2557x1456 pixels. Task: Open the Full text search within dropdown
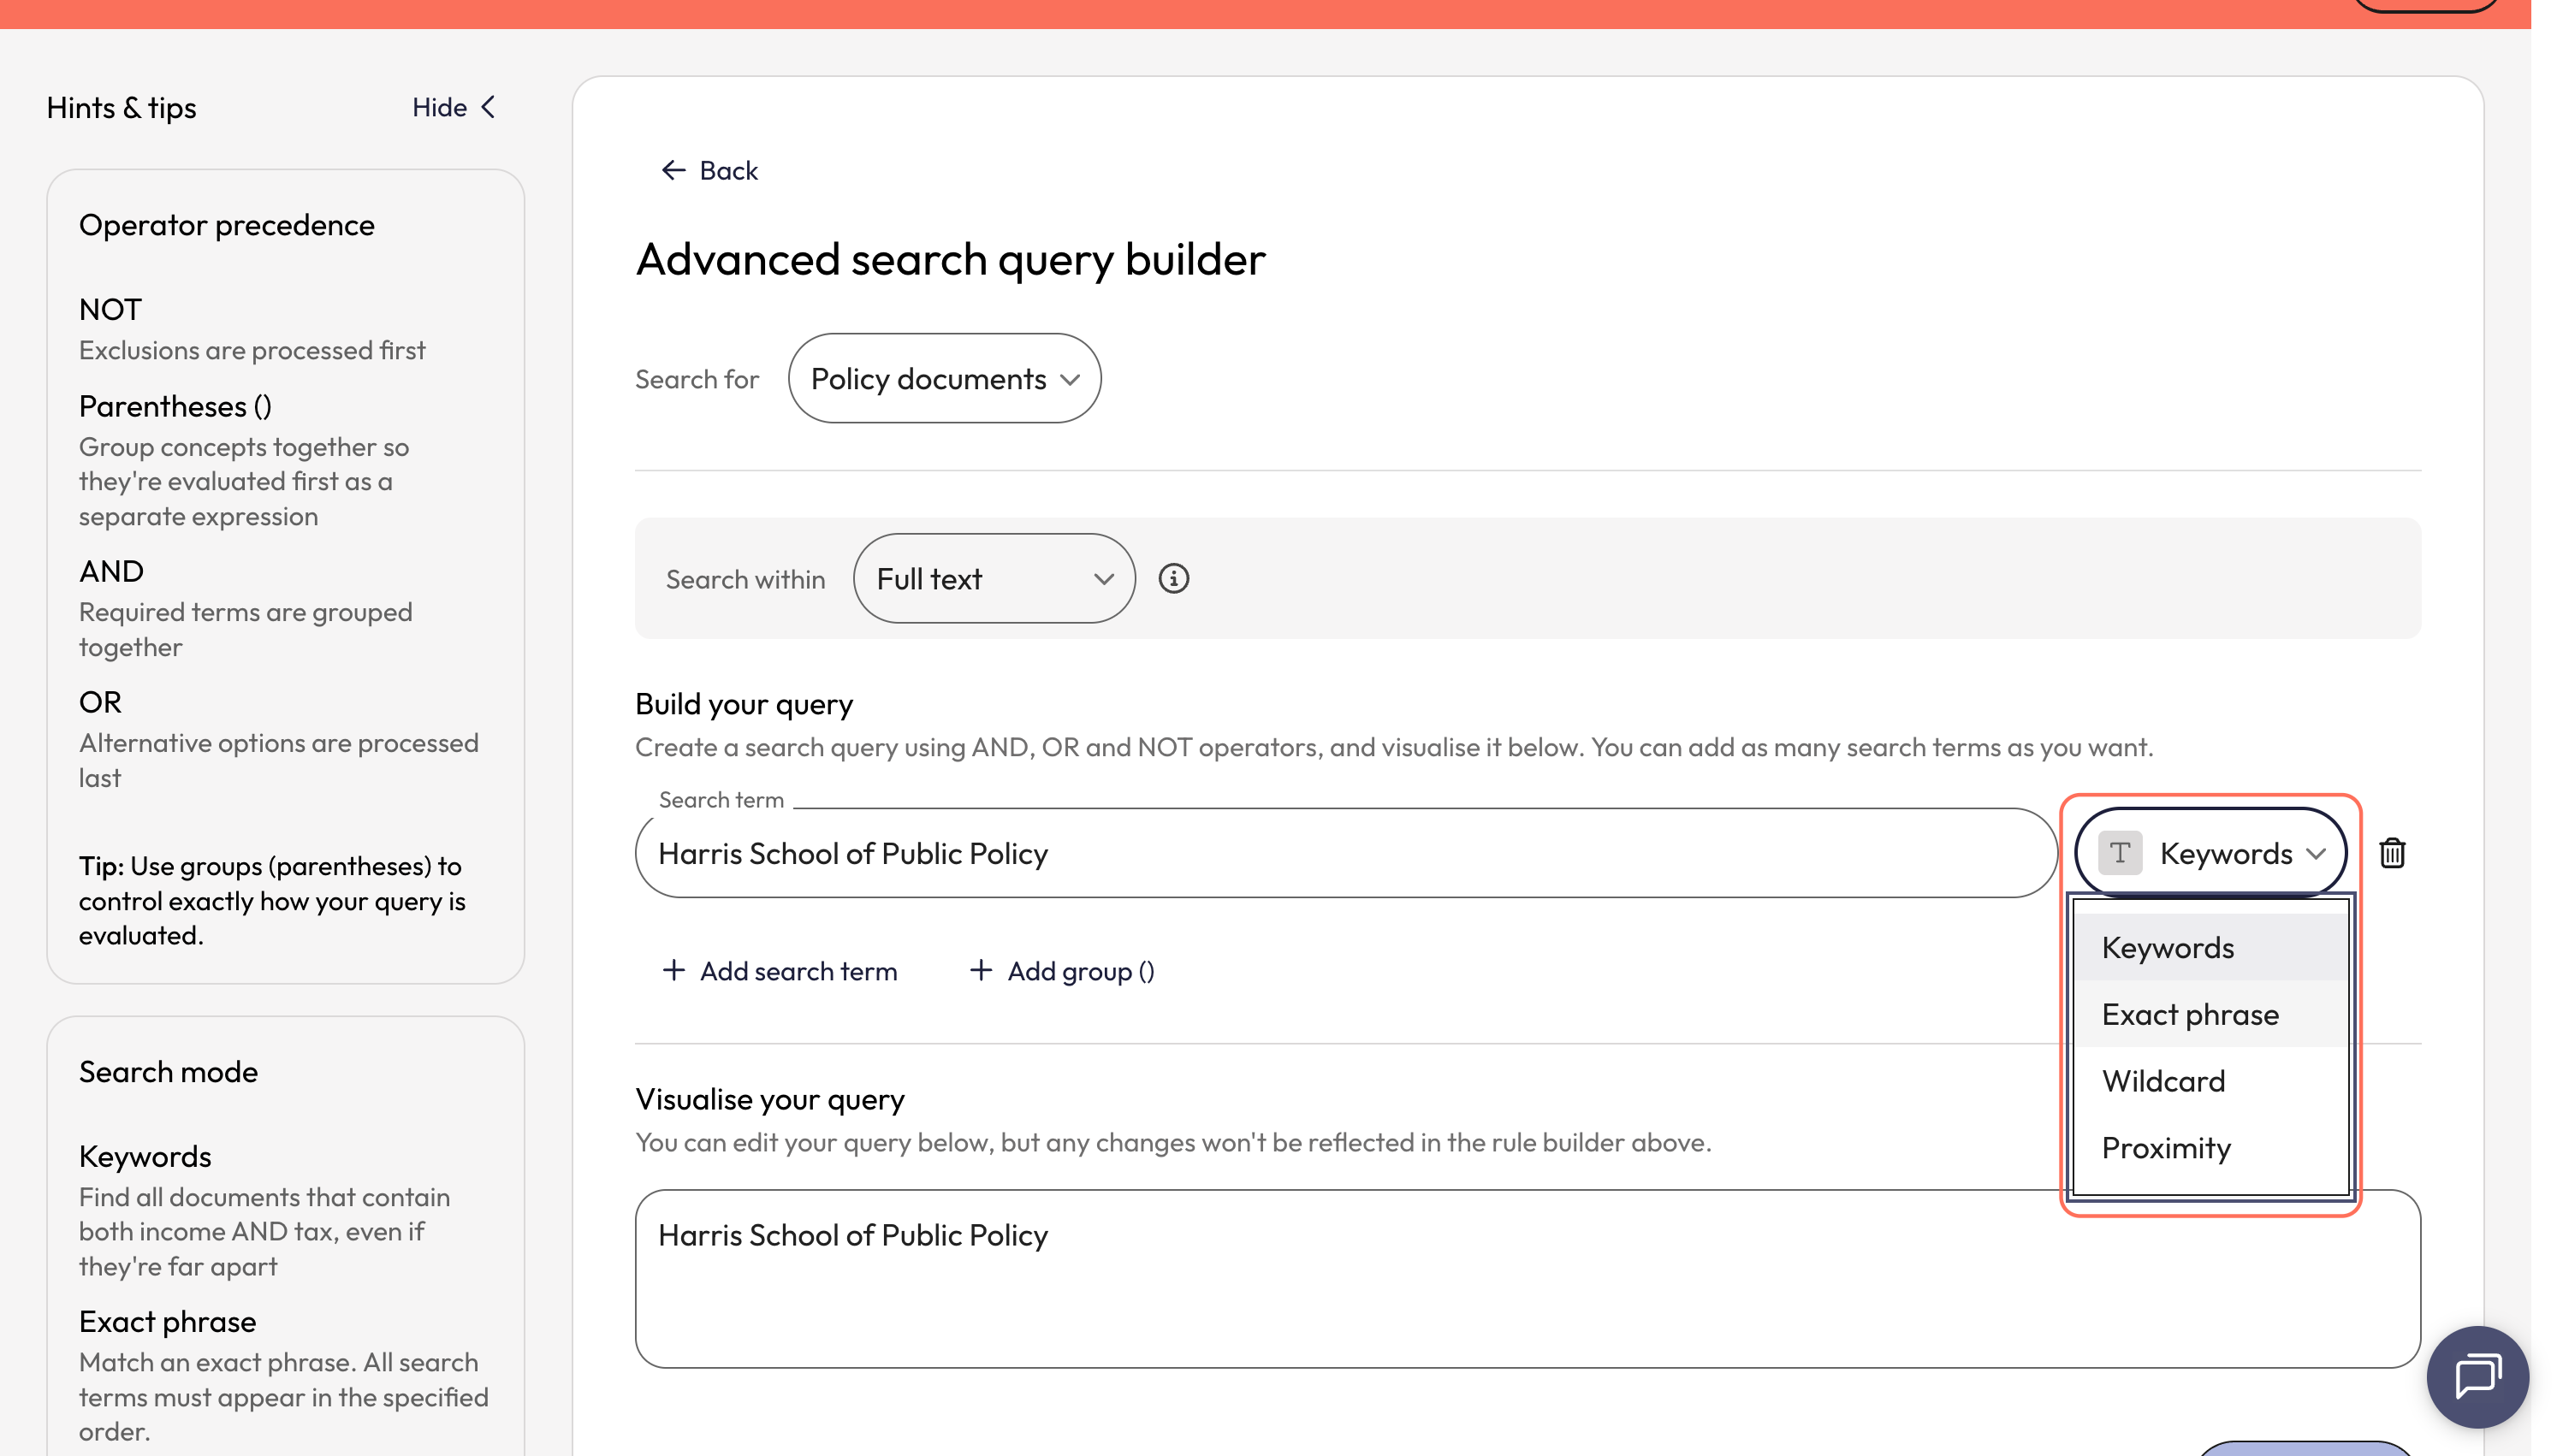pyautogui.click(x=993, y=578)
